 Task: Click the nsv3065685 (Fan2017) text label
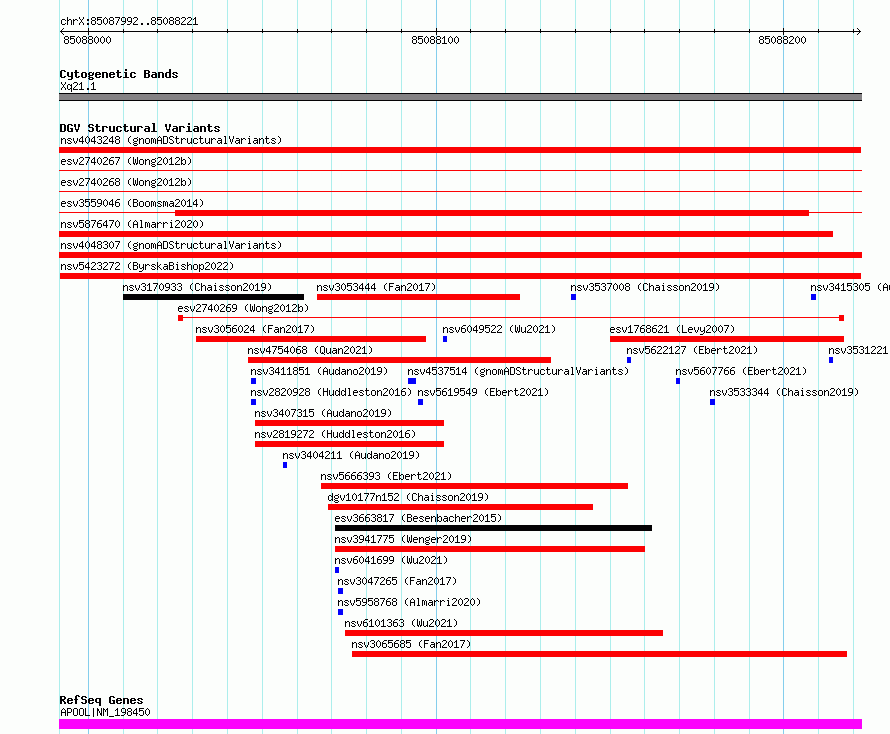pyautogui.click(x=411, y=644)
